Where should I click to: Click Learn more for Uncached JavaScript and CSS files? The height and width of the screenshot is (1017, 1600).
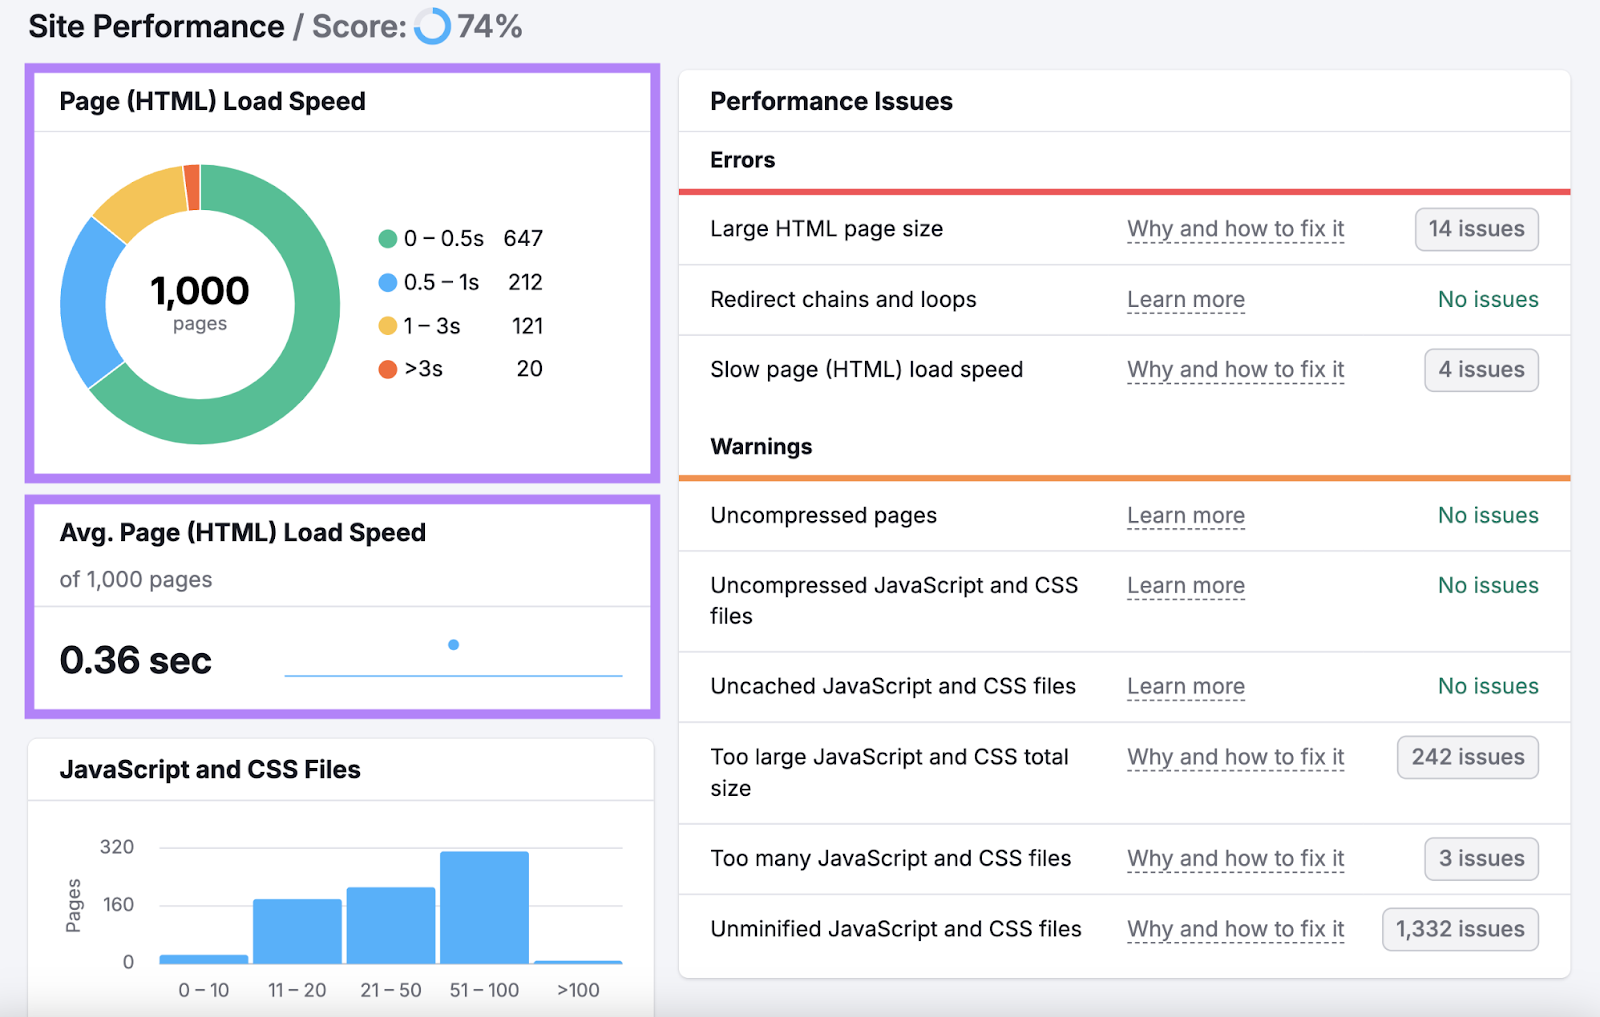tap(1186, 686)
